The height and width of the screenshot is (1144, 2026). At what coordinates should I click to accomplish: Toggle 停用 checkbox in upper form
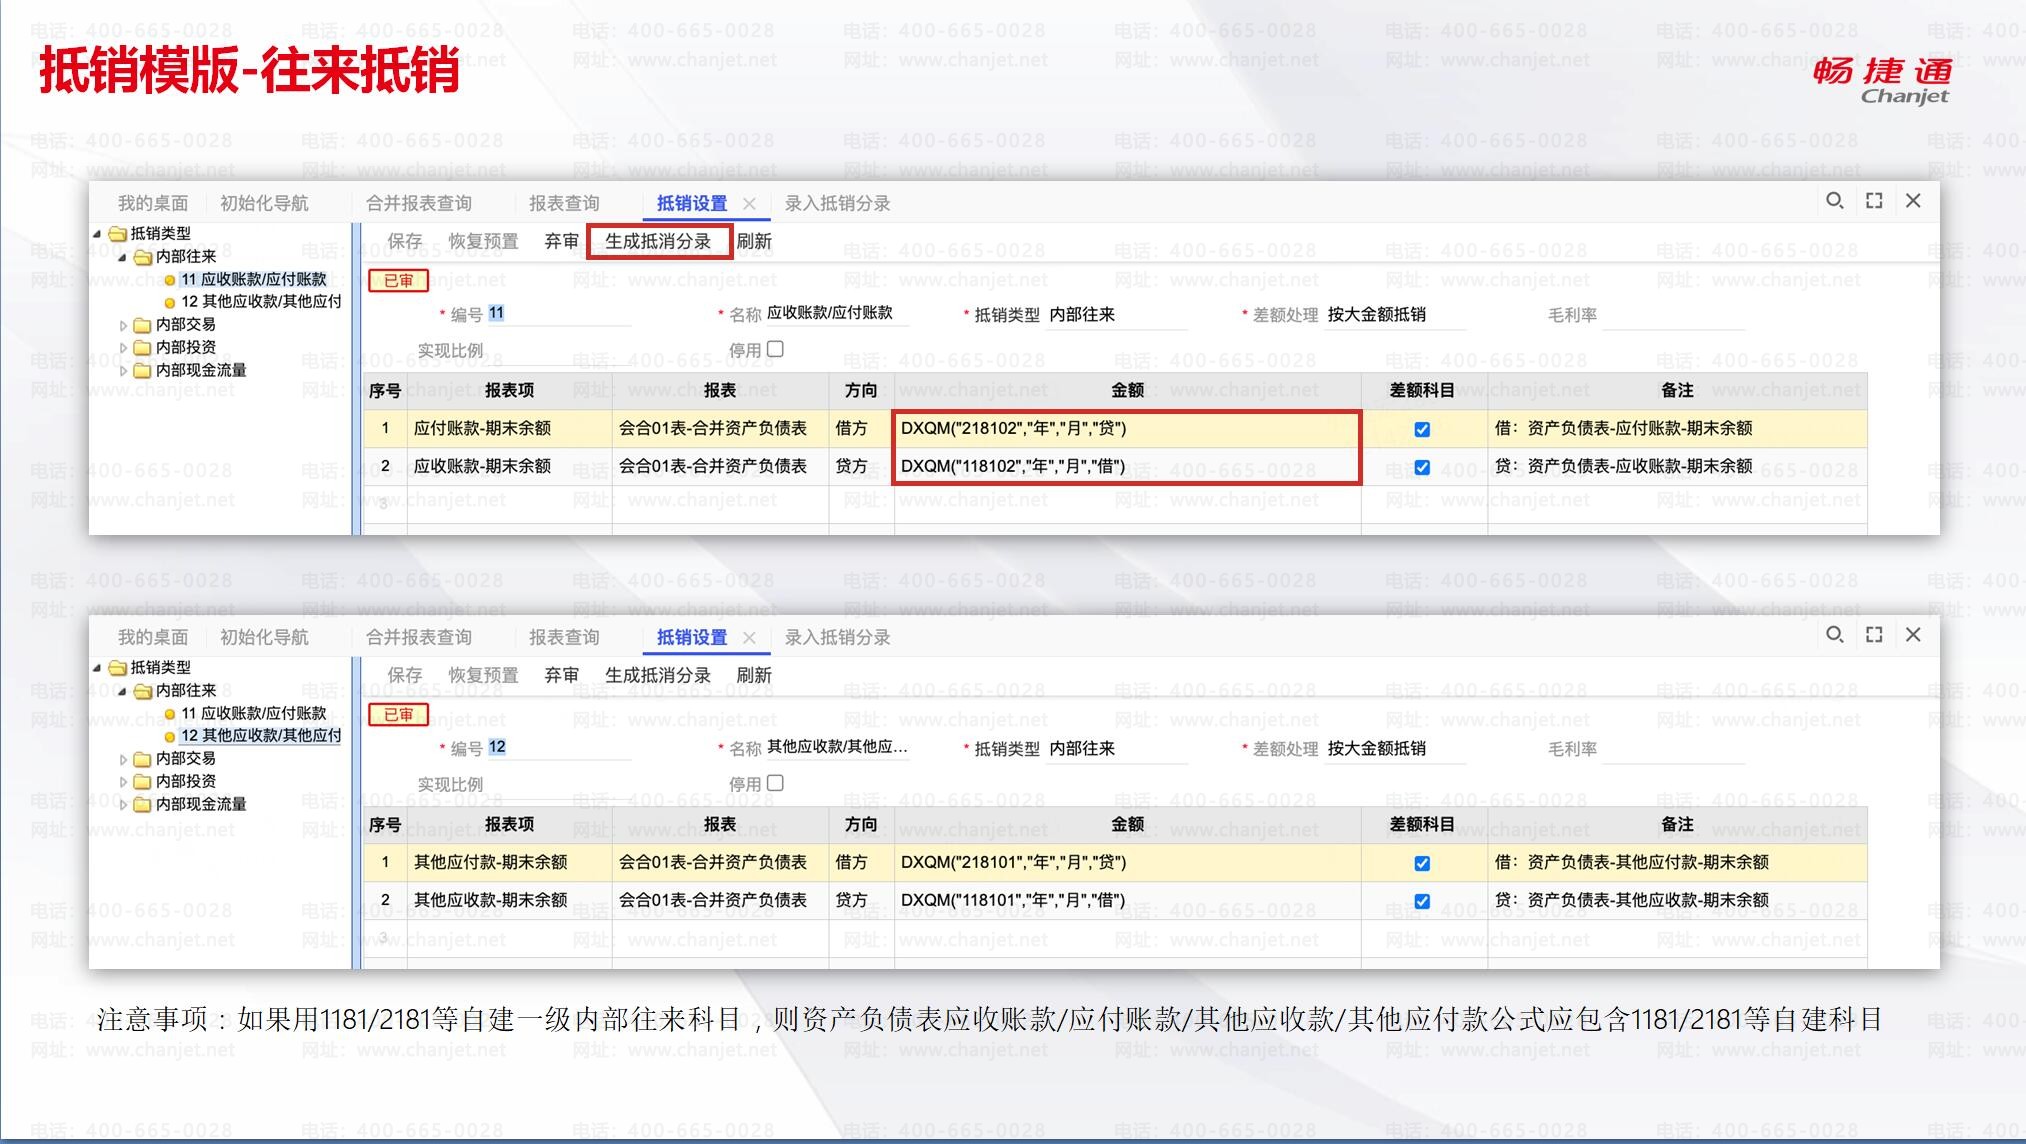(775, 349)
